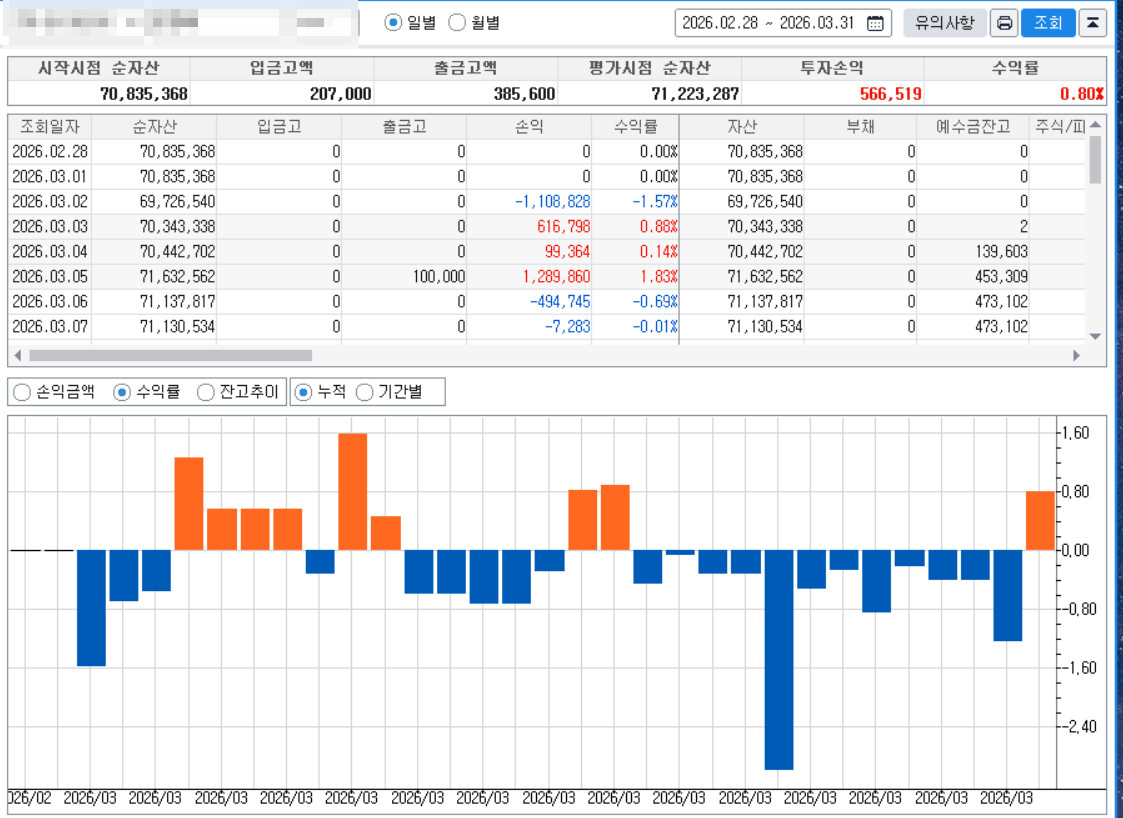The width and height of the screenshot is (1123, 818).
Task: Click the vertical scrollbar thumb of table
Action: tap(1095, 160)
